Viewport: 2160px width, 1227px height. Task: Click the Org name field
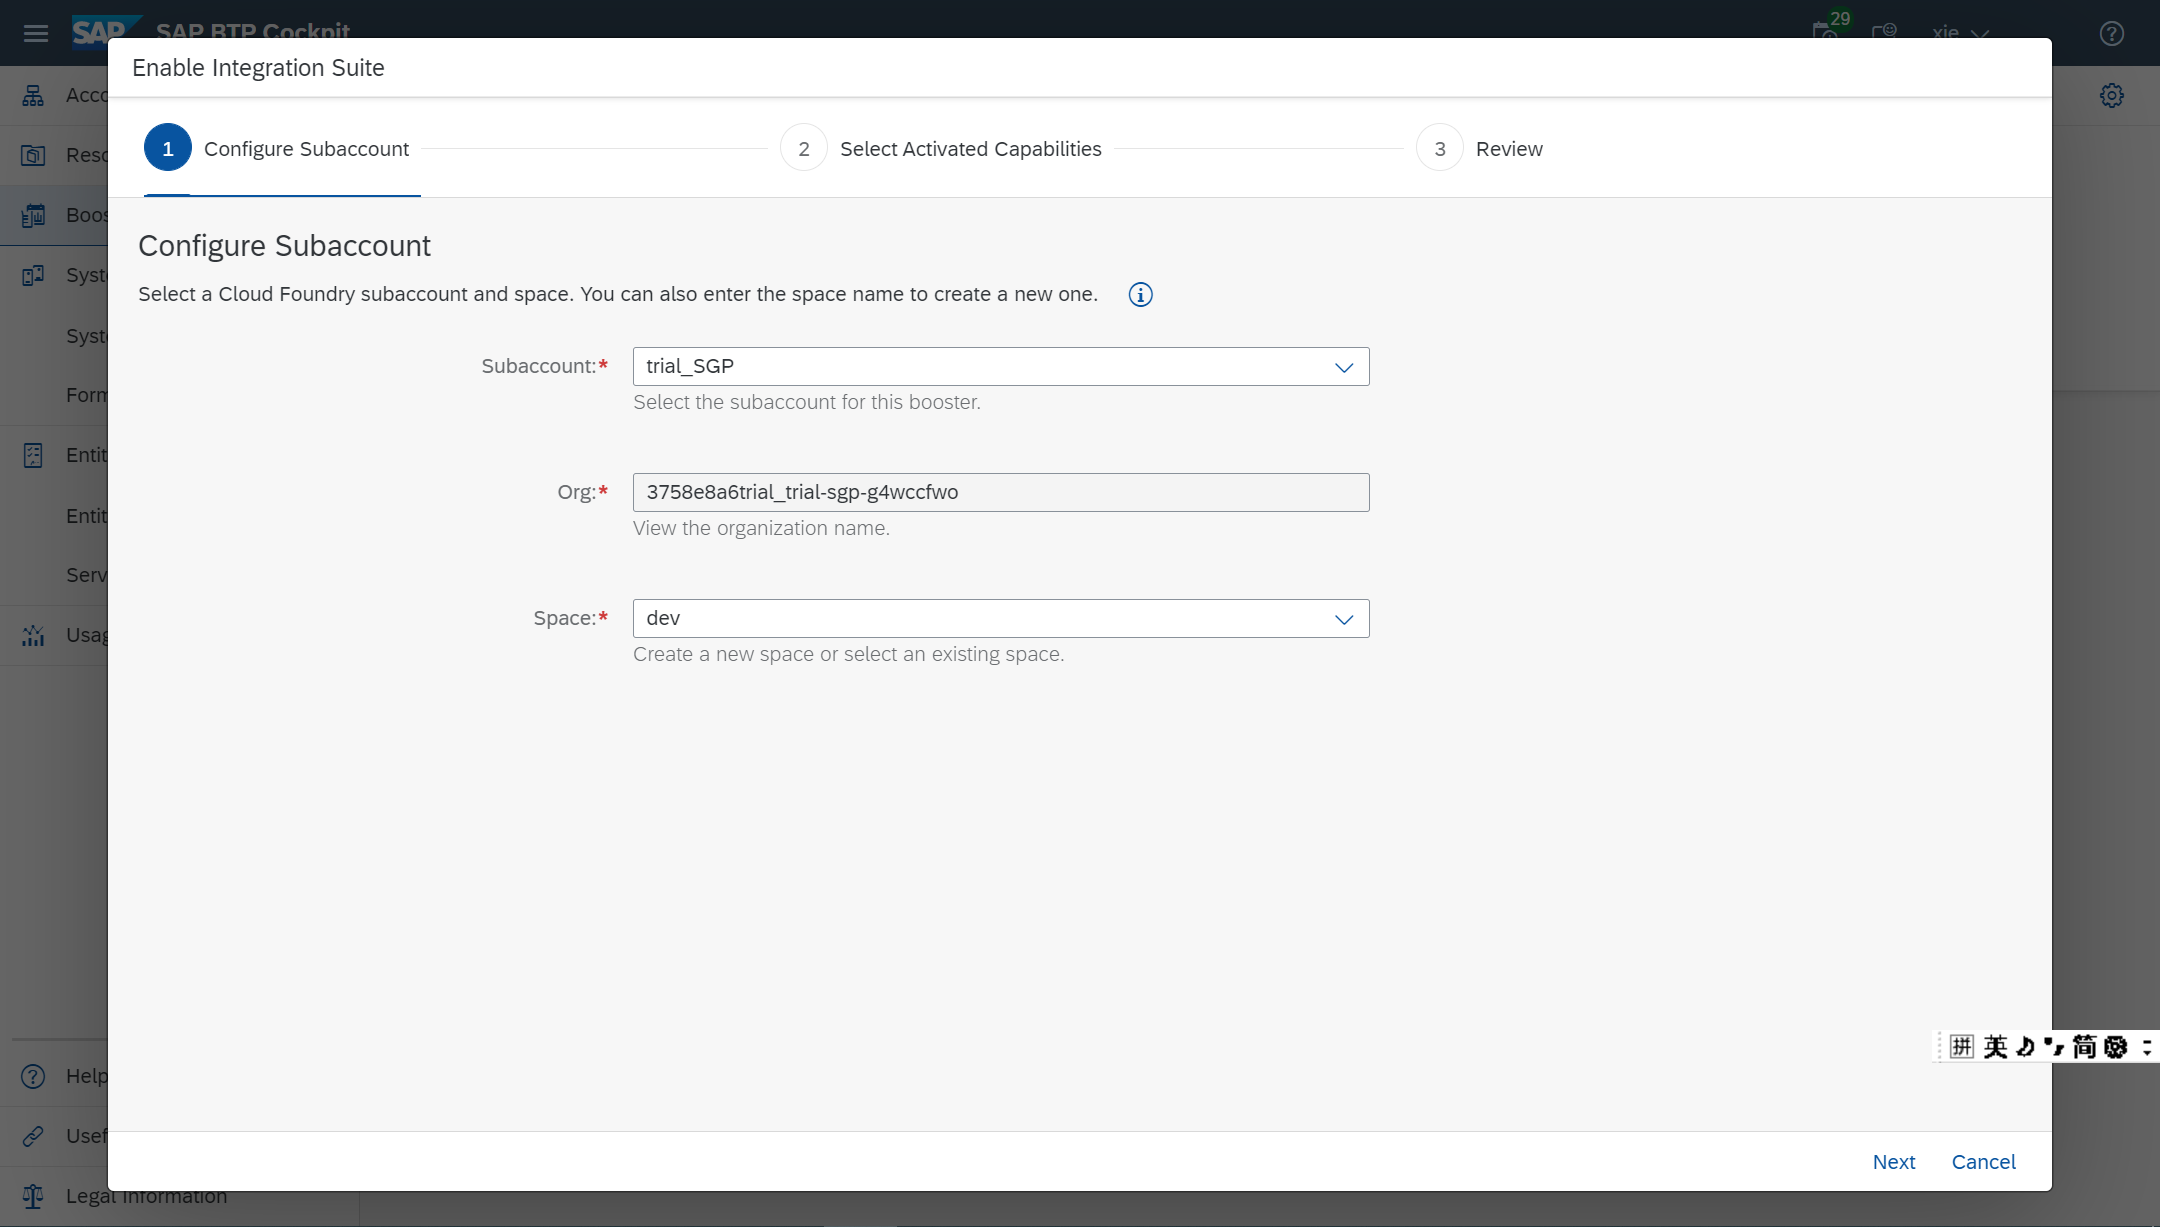pos(1001,493)
